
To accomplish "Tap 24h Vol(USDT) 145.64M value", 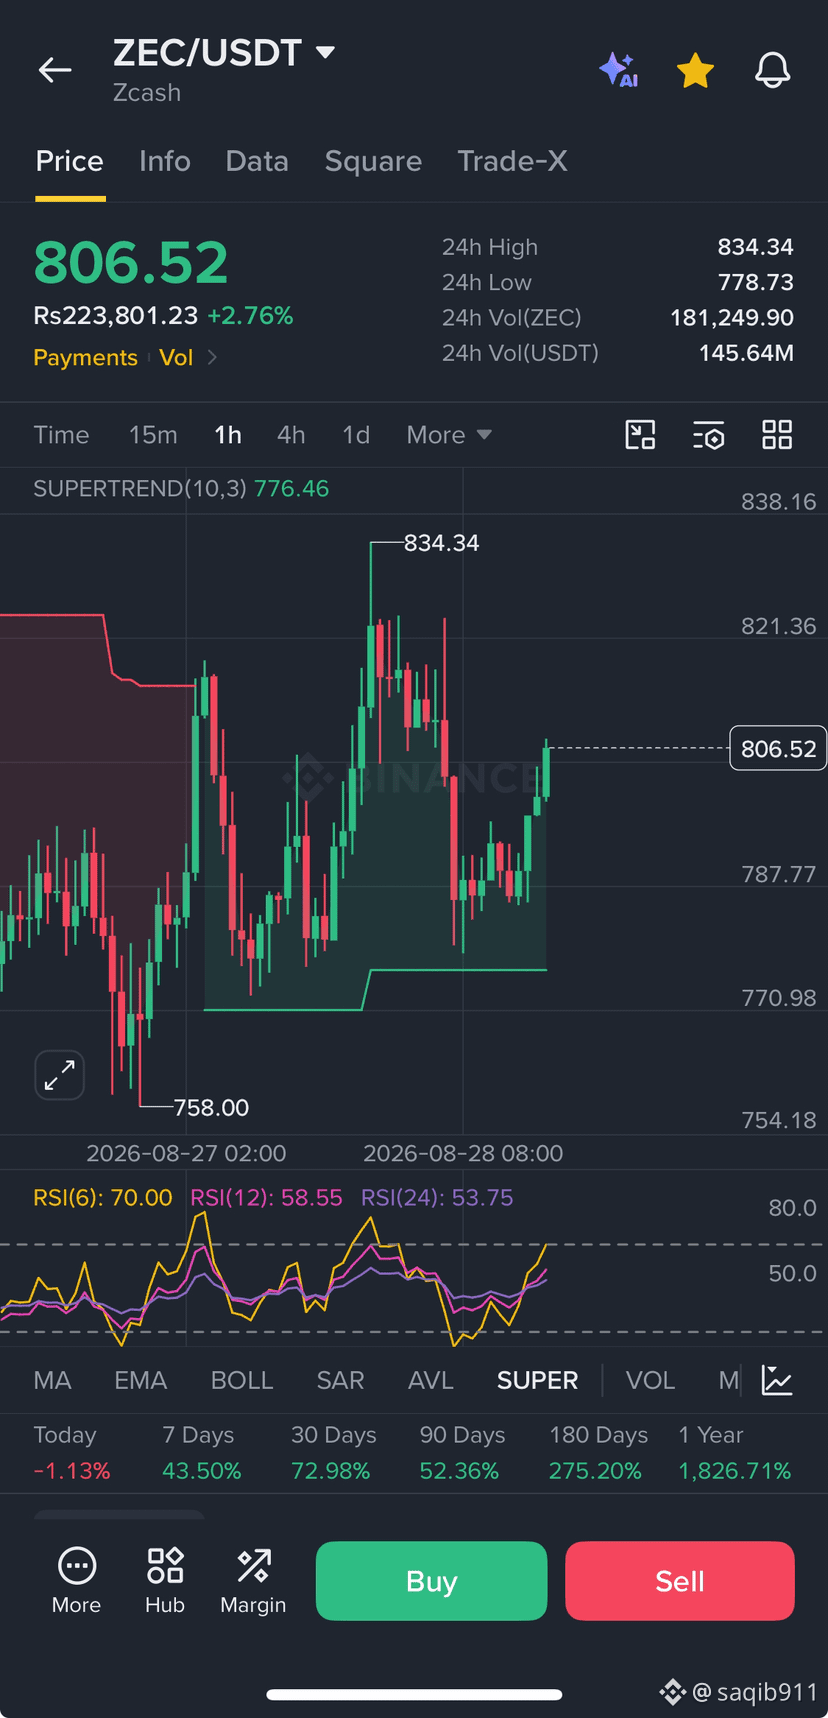I will pos(746,353).
